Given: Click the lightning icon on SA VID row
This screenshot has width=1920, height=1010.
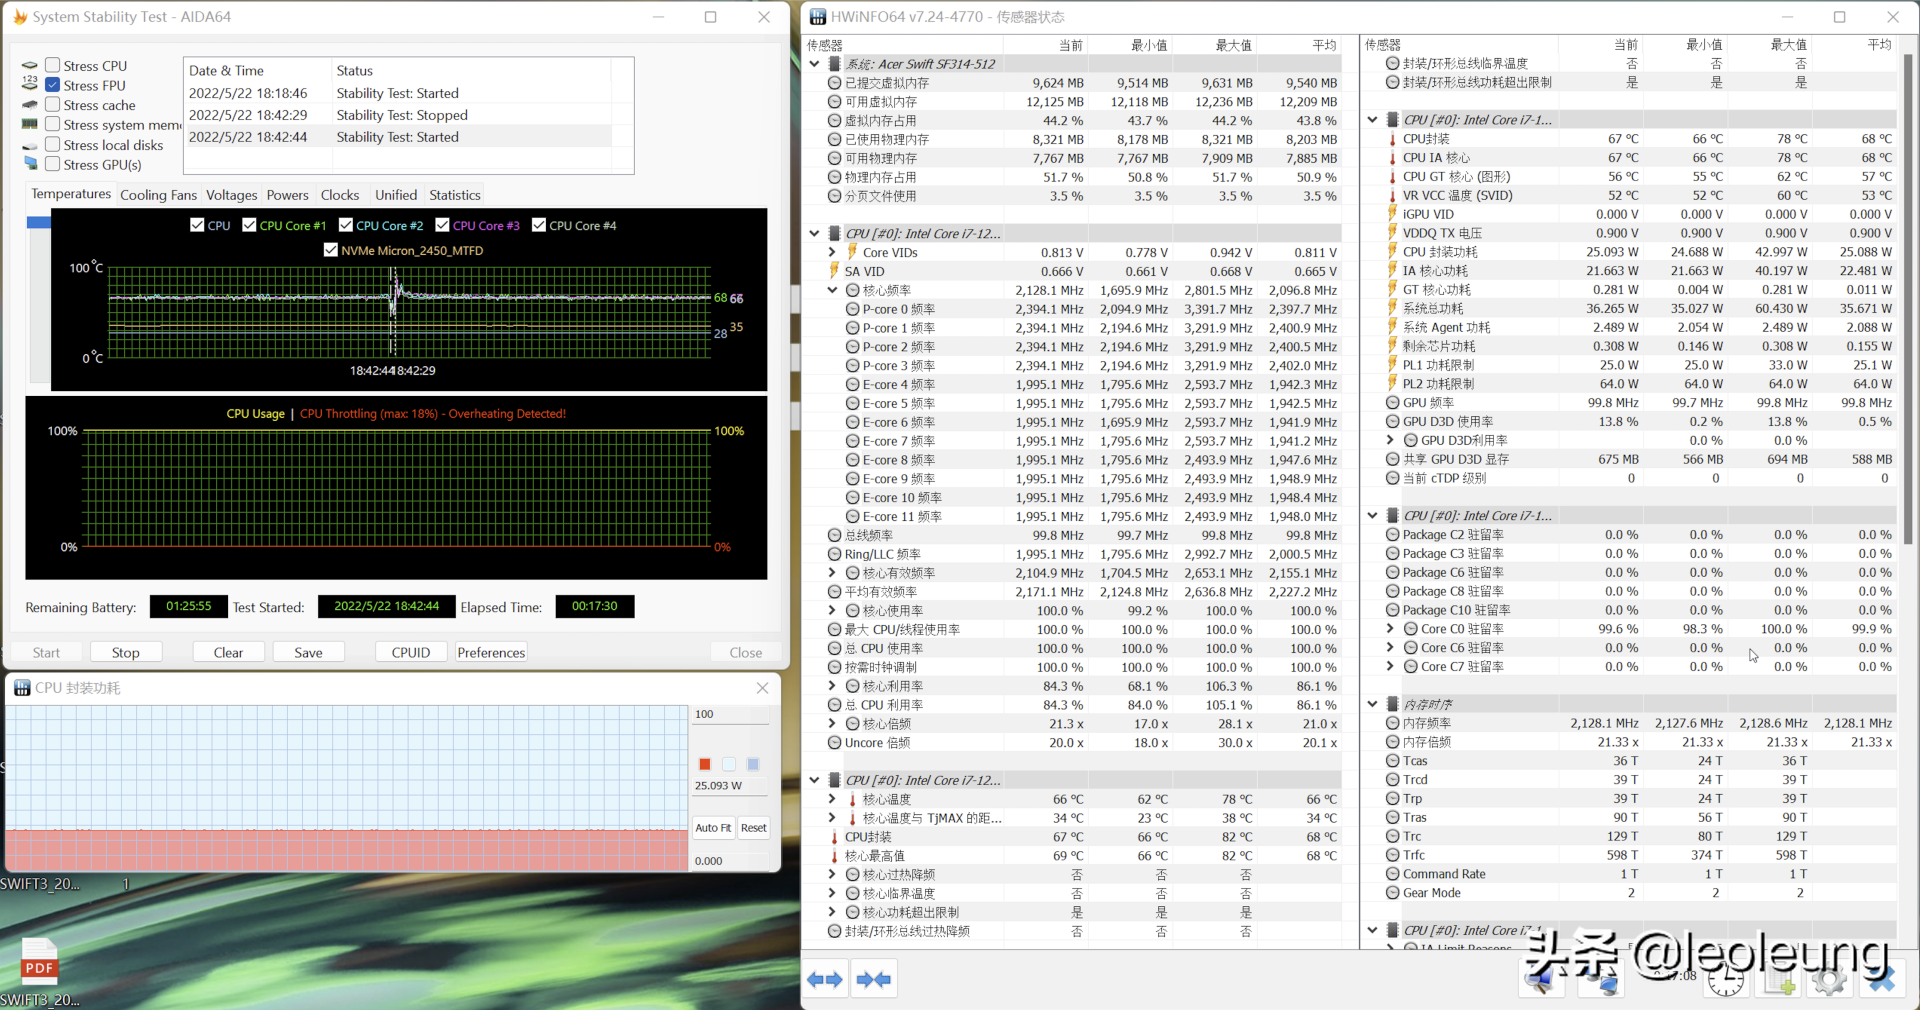Looking at the screenshot, I should click(x=833, y=271).
